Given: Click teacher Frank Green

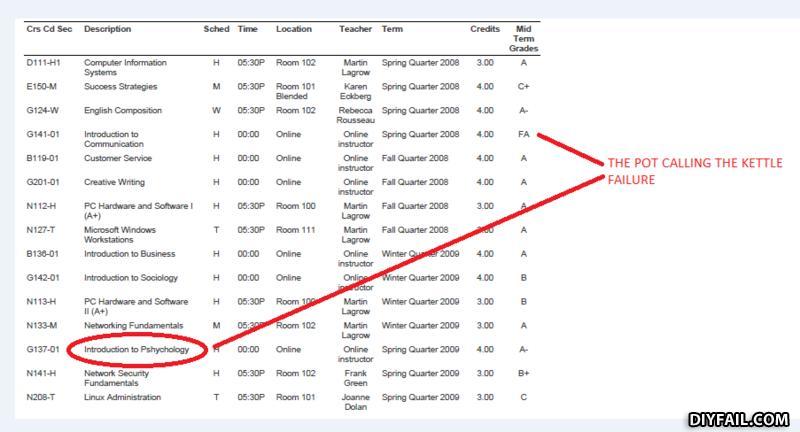Looking at the screenshot, I should [356, 379].
